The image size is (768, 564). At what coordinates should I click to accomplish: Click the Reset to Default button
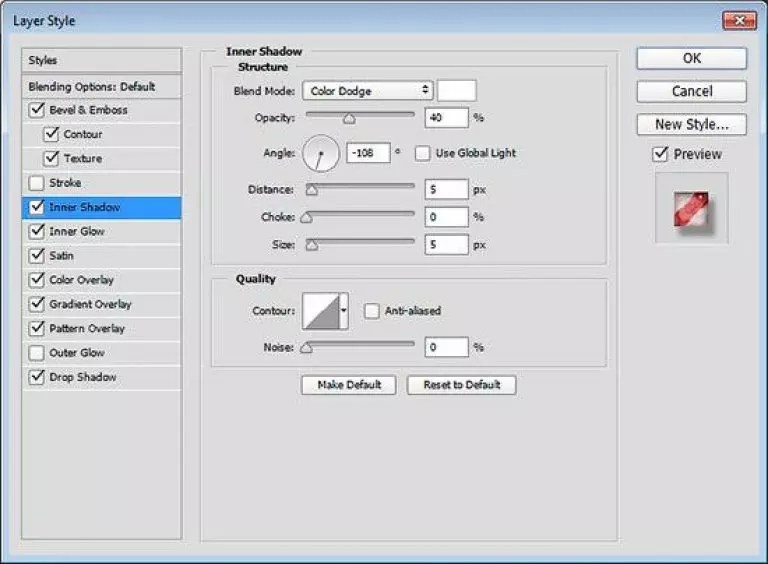click(x=461, y=385)
